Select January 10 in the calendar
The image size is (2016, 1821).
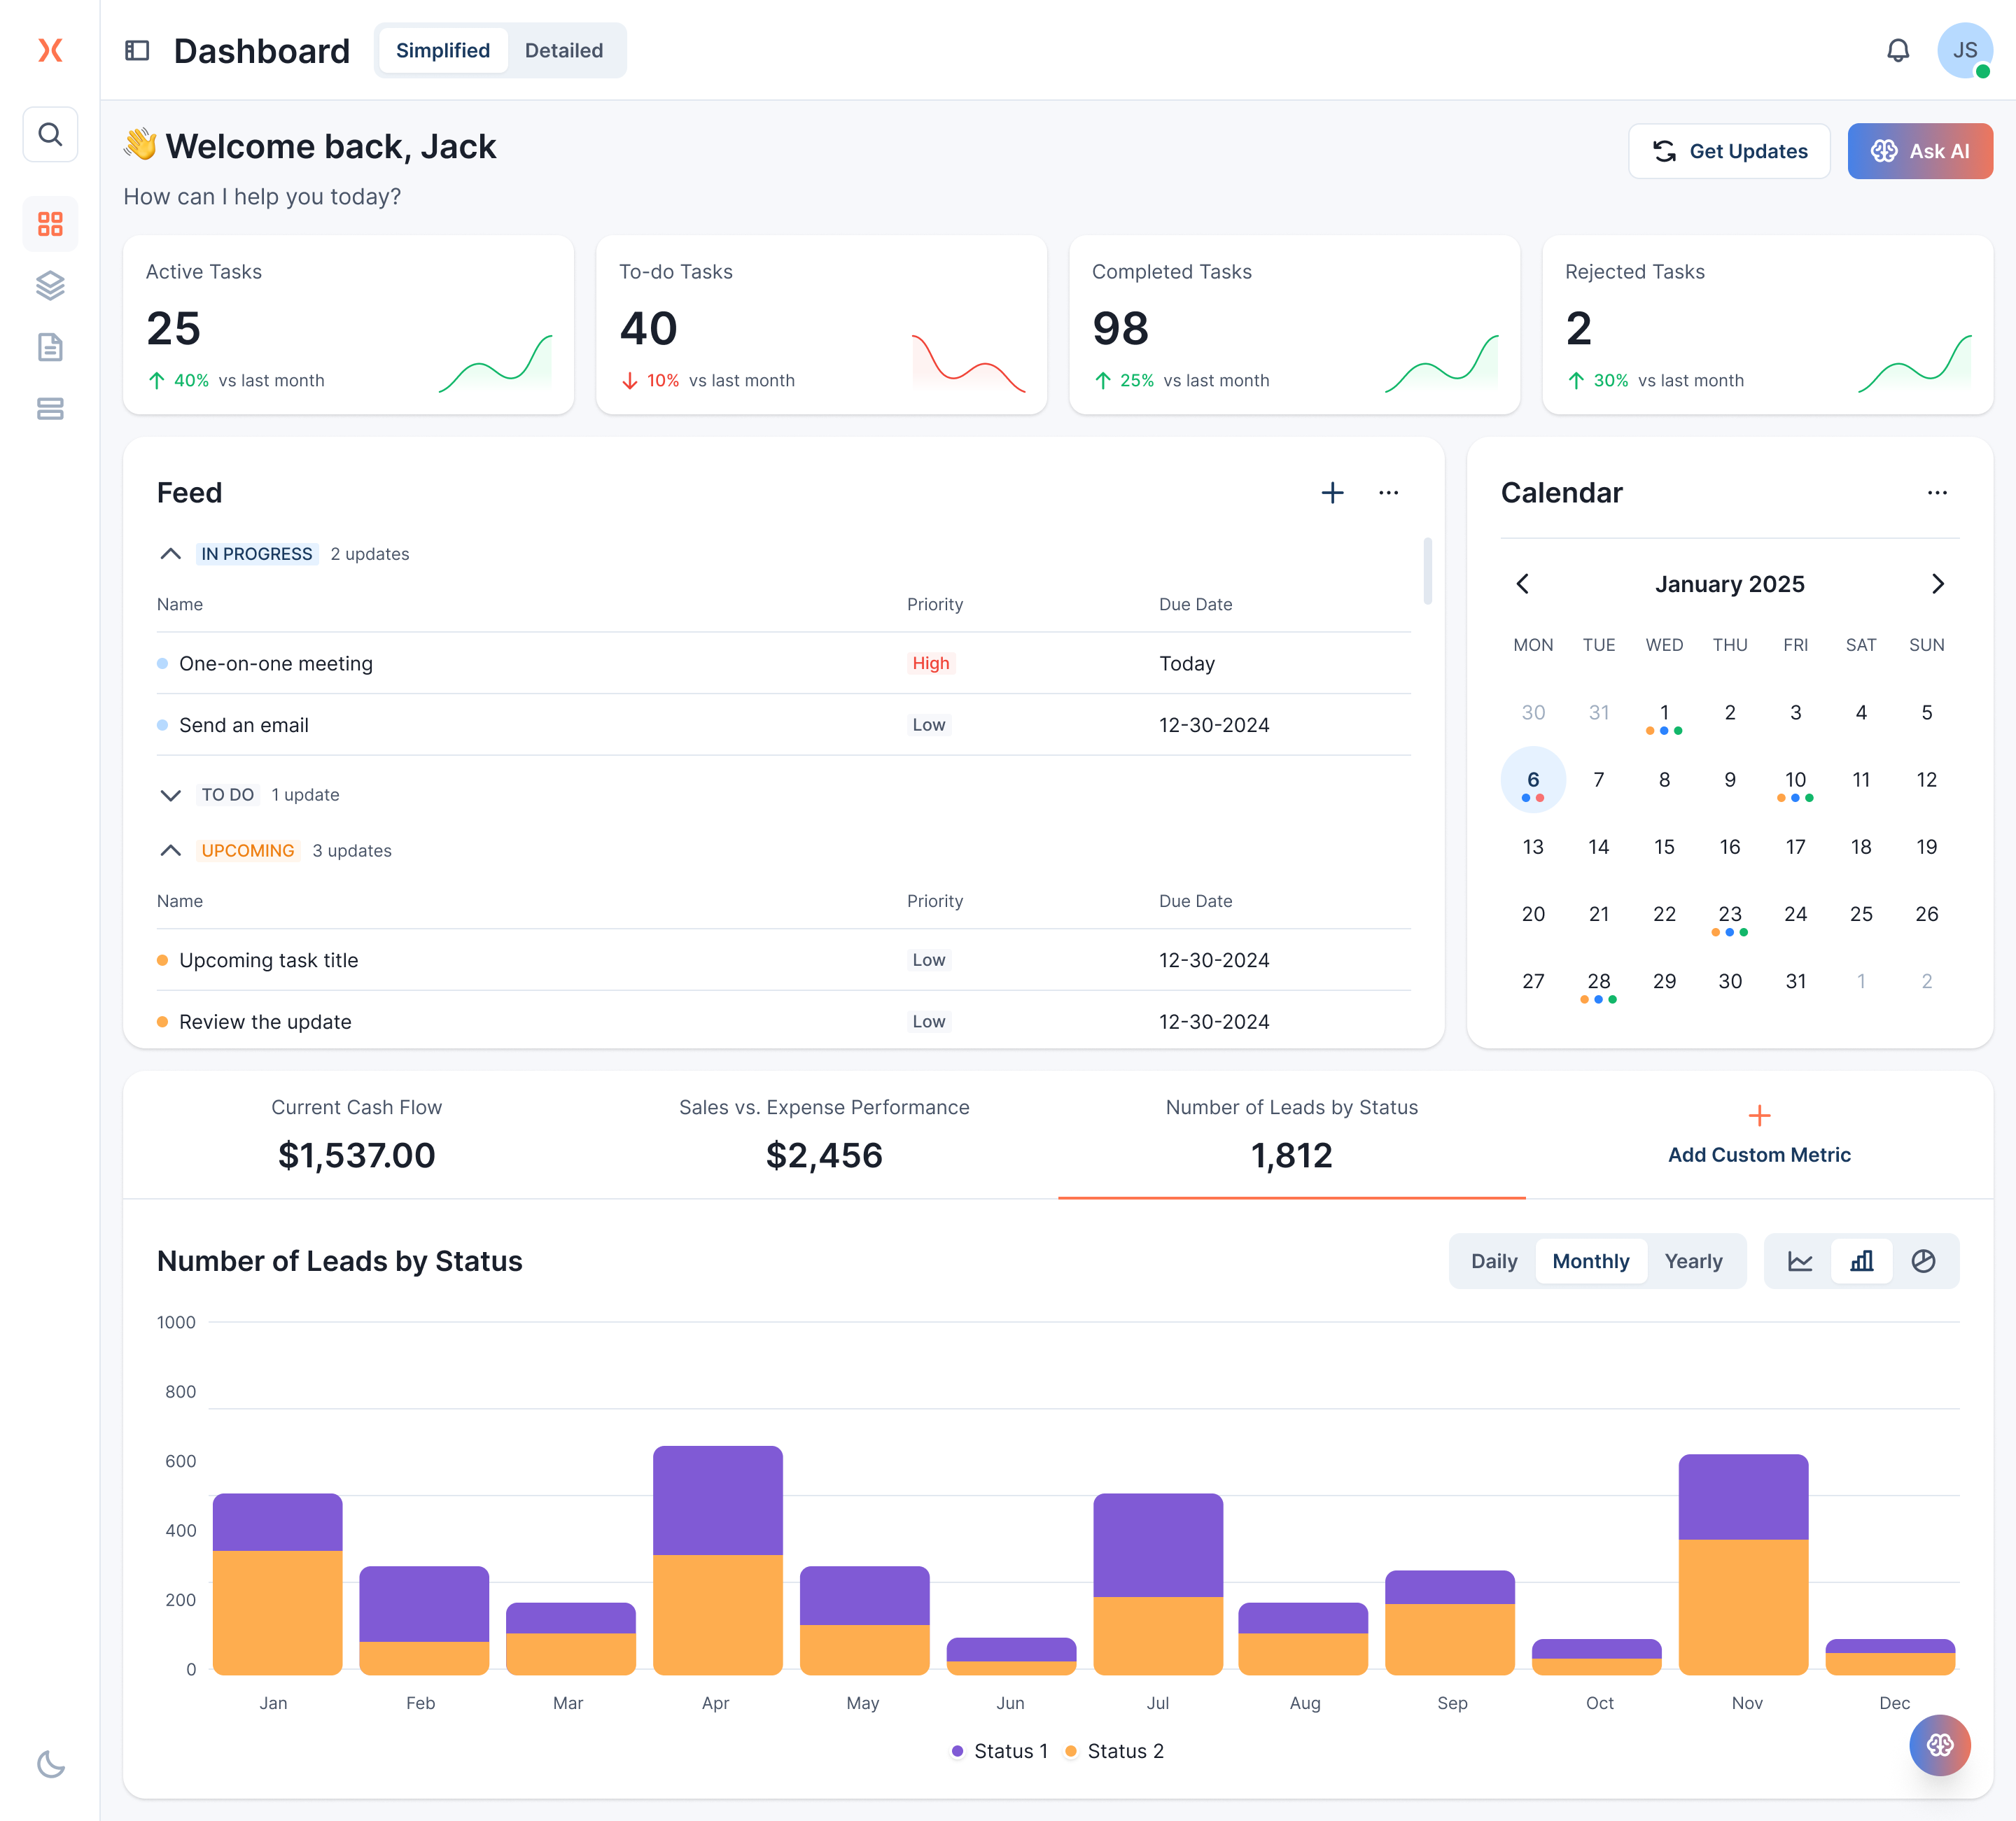point(1795,780)
